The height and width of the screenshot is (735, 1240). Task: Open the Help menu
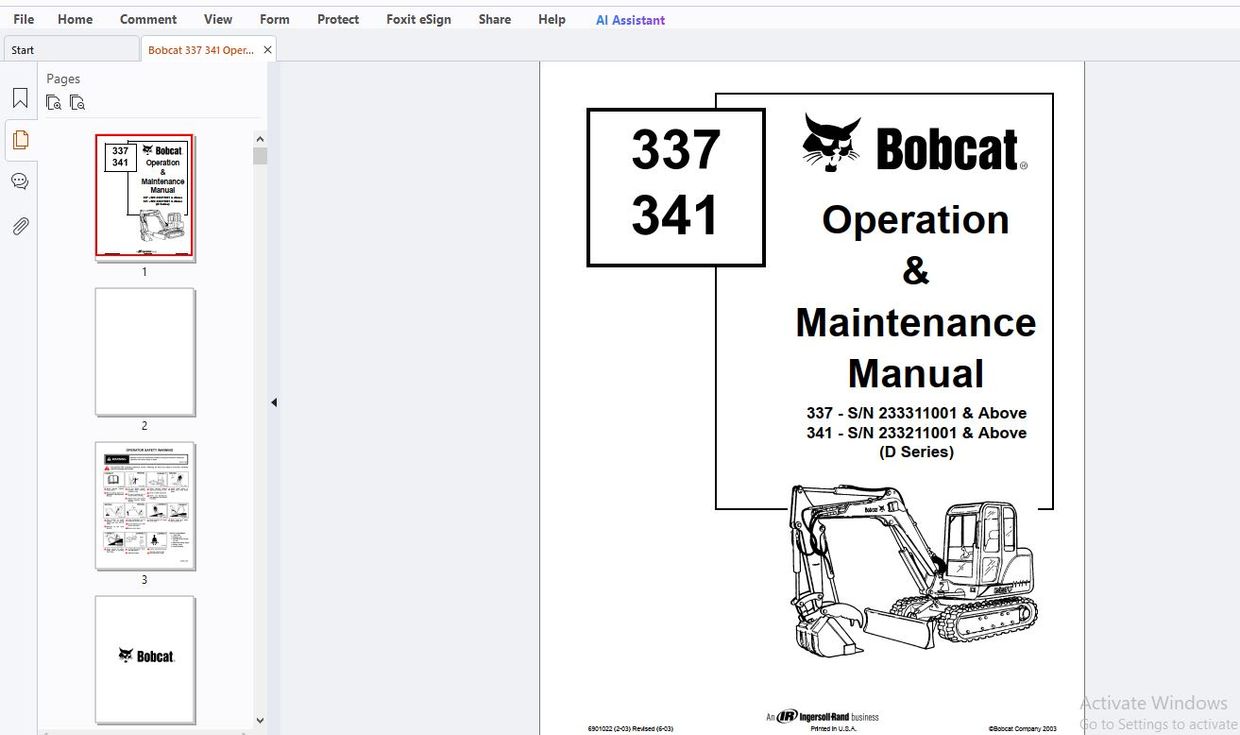[551, 19]
